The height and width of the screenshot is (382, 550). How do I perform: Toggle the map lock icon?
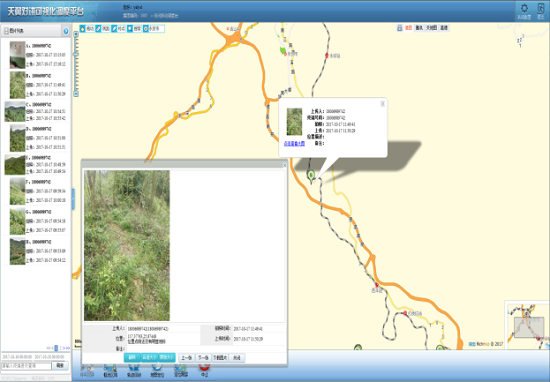tap(399, 28)
